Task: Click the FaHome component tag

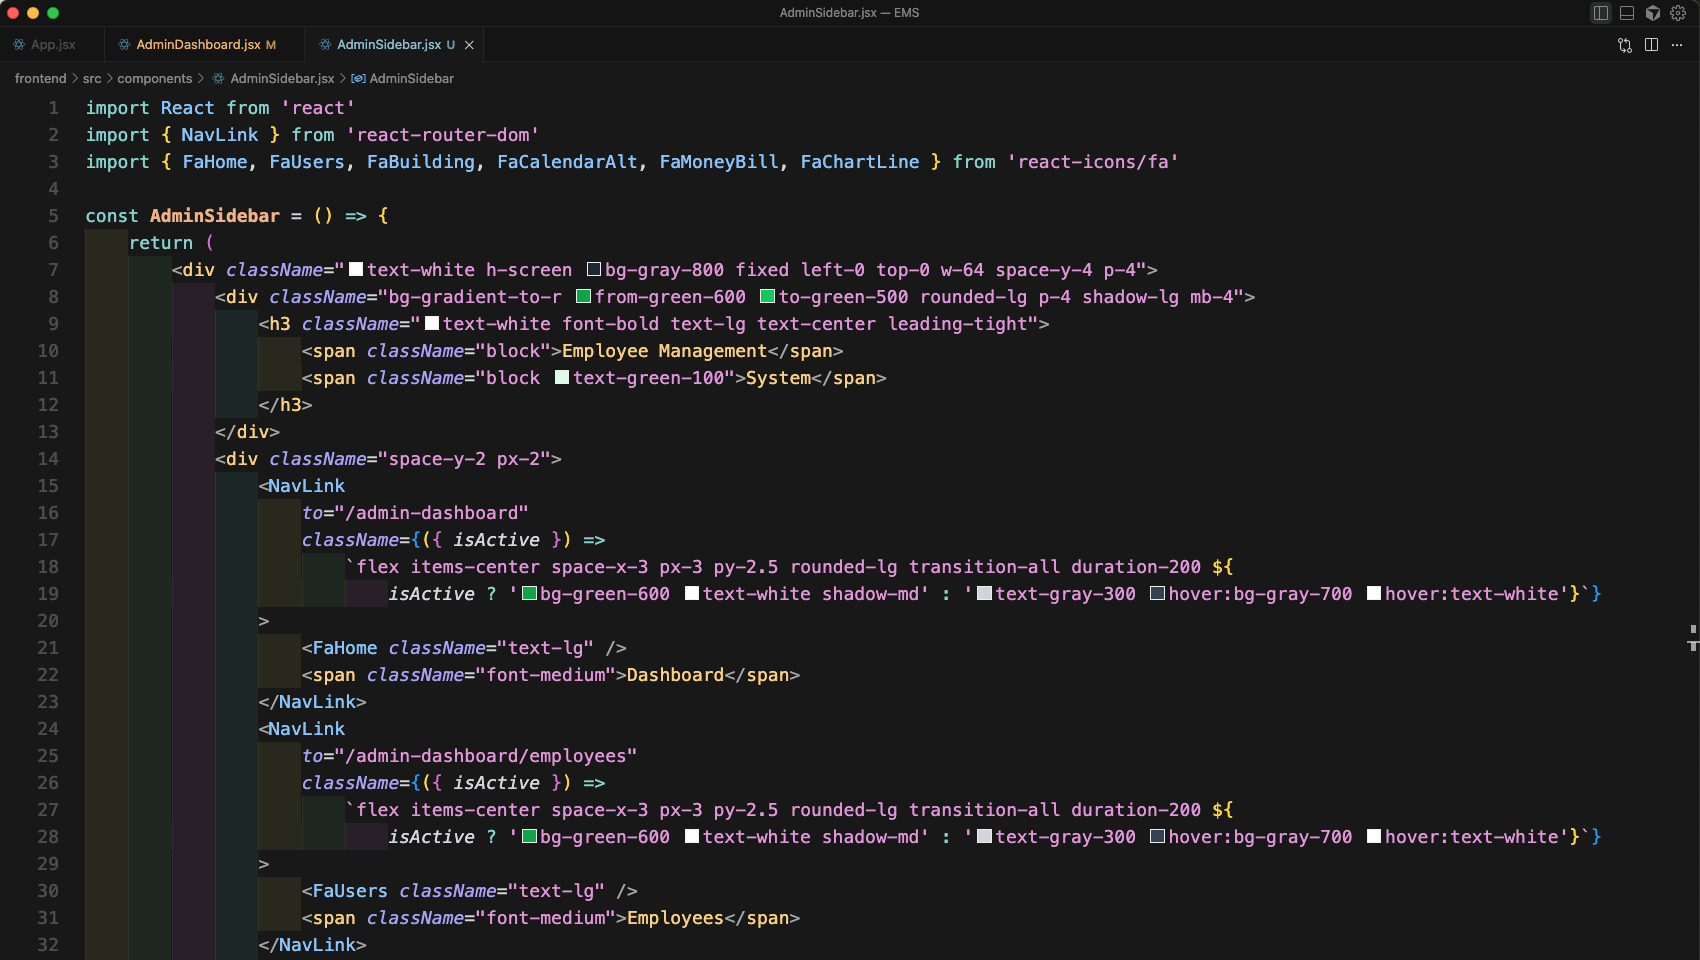Action: click(x=345, y=648)
